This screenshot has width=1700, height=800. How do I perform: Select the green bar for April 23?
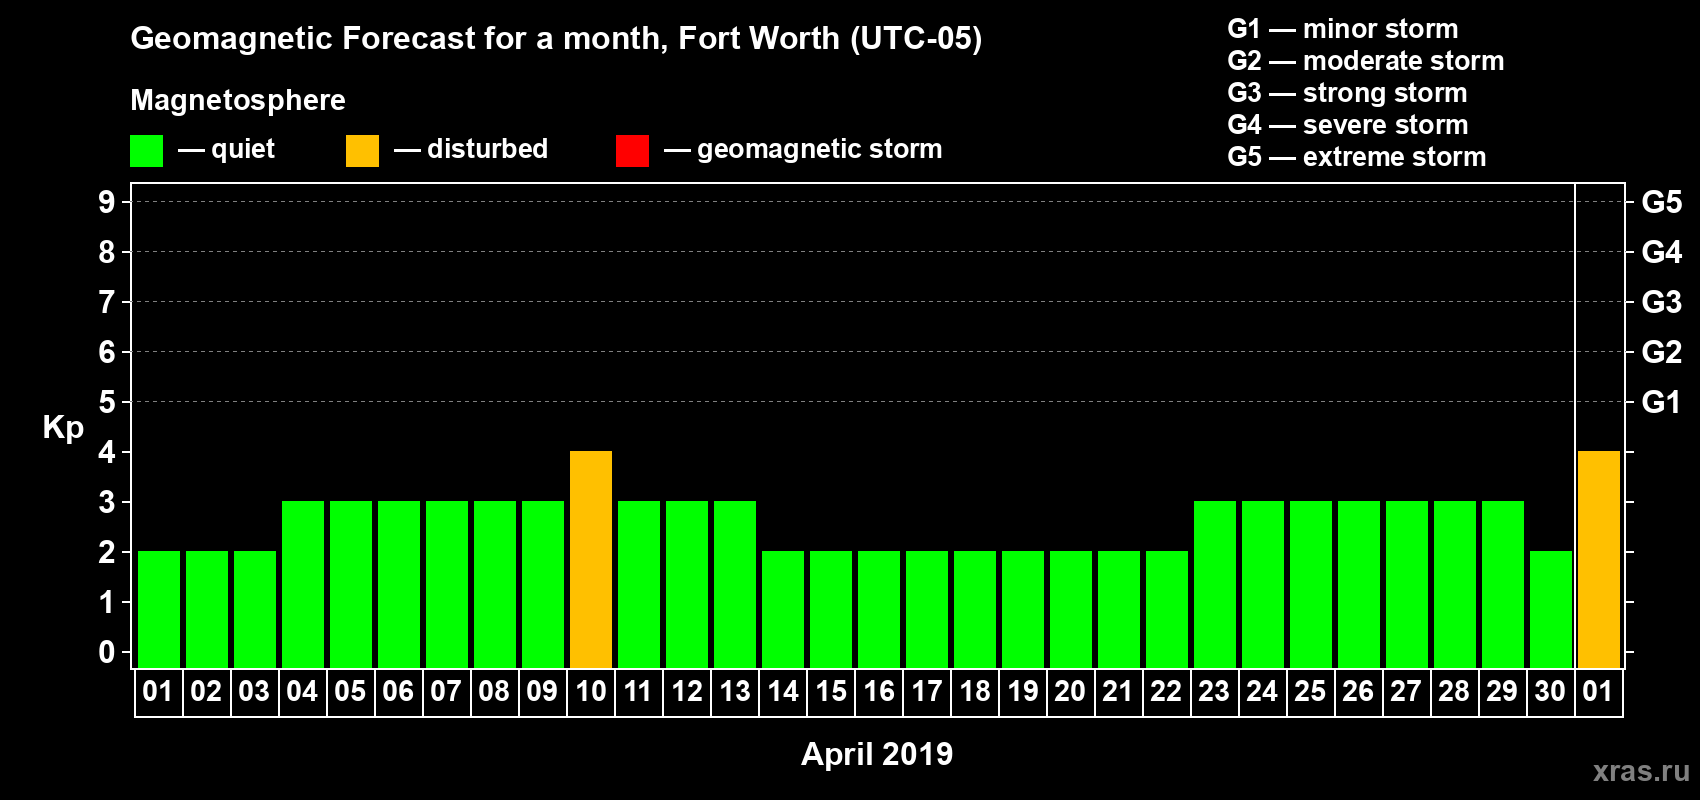(x=1215, y=584)
